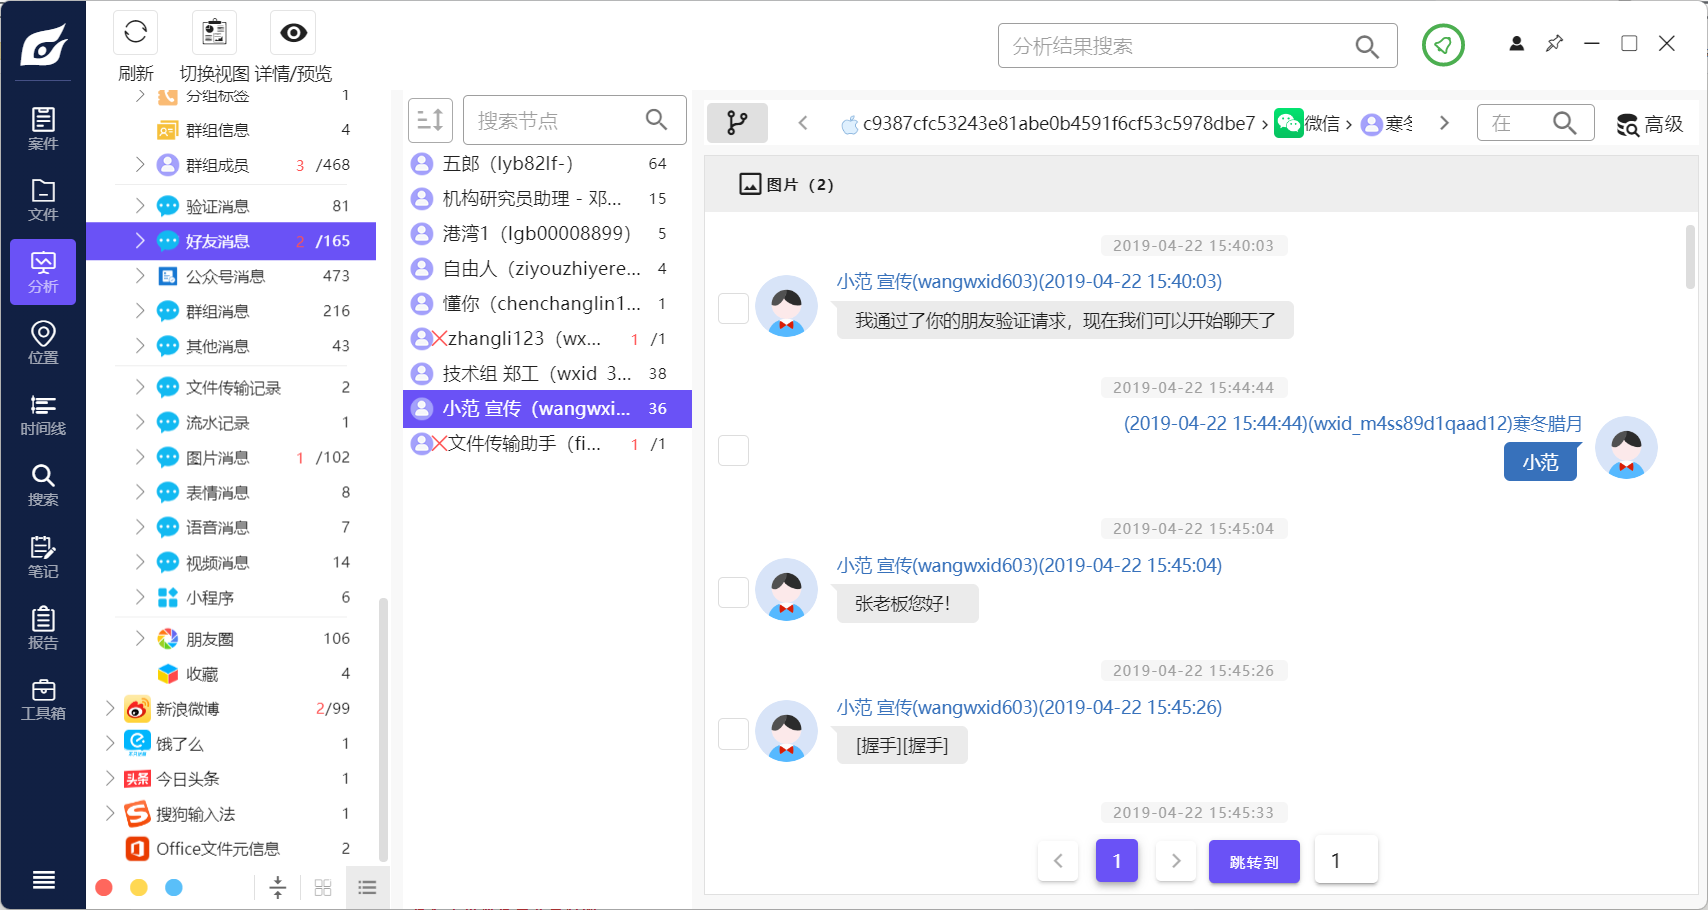Click the branch graph icon near the breadcrumb
This screenshot has width=1708, height=910.
tap(737, 122)
